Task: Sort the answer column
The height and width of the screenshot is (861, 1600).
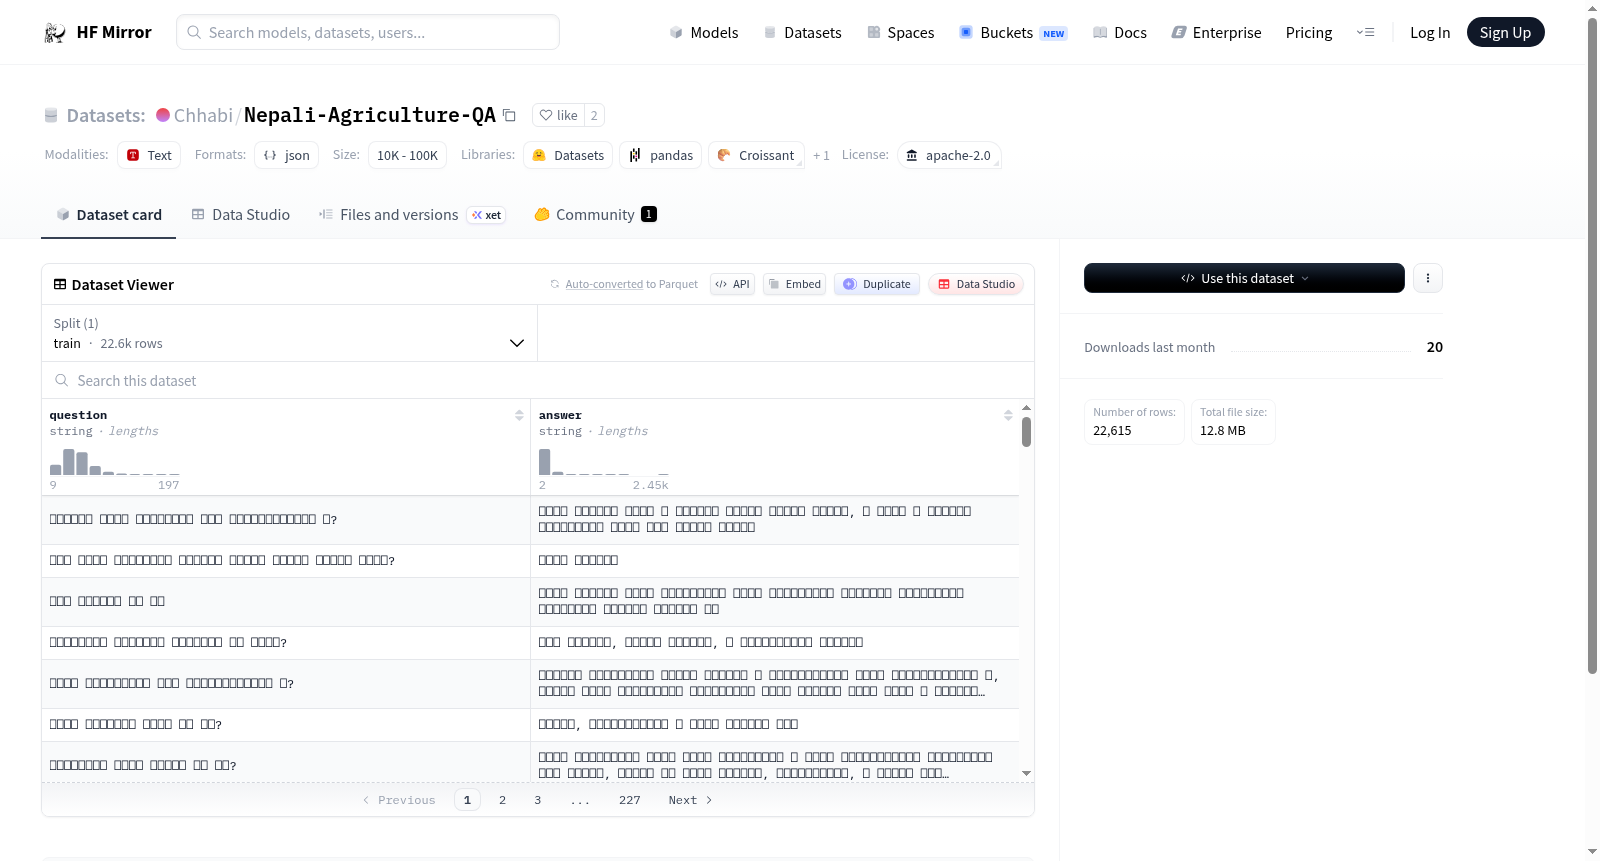Action: tap(1008, 415)
